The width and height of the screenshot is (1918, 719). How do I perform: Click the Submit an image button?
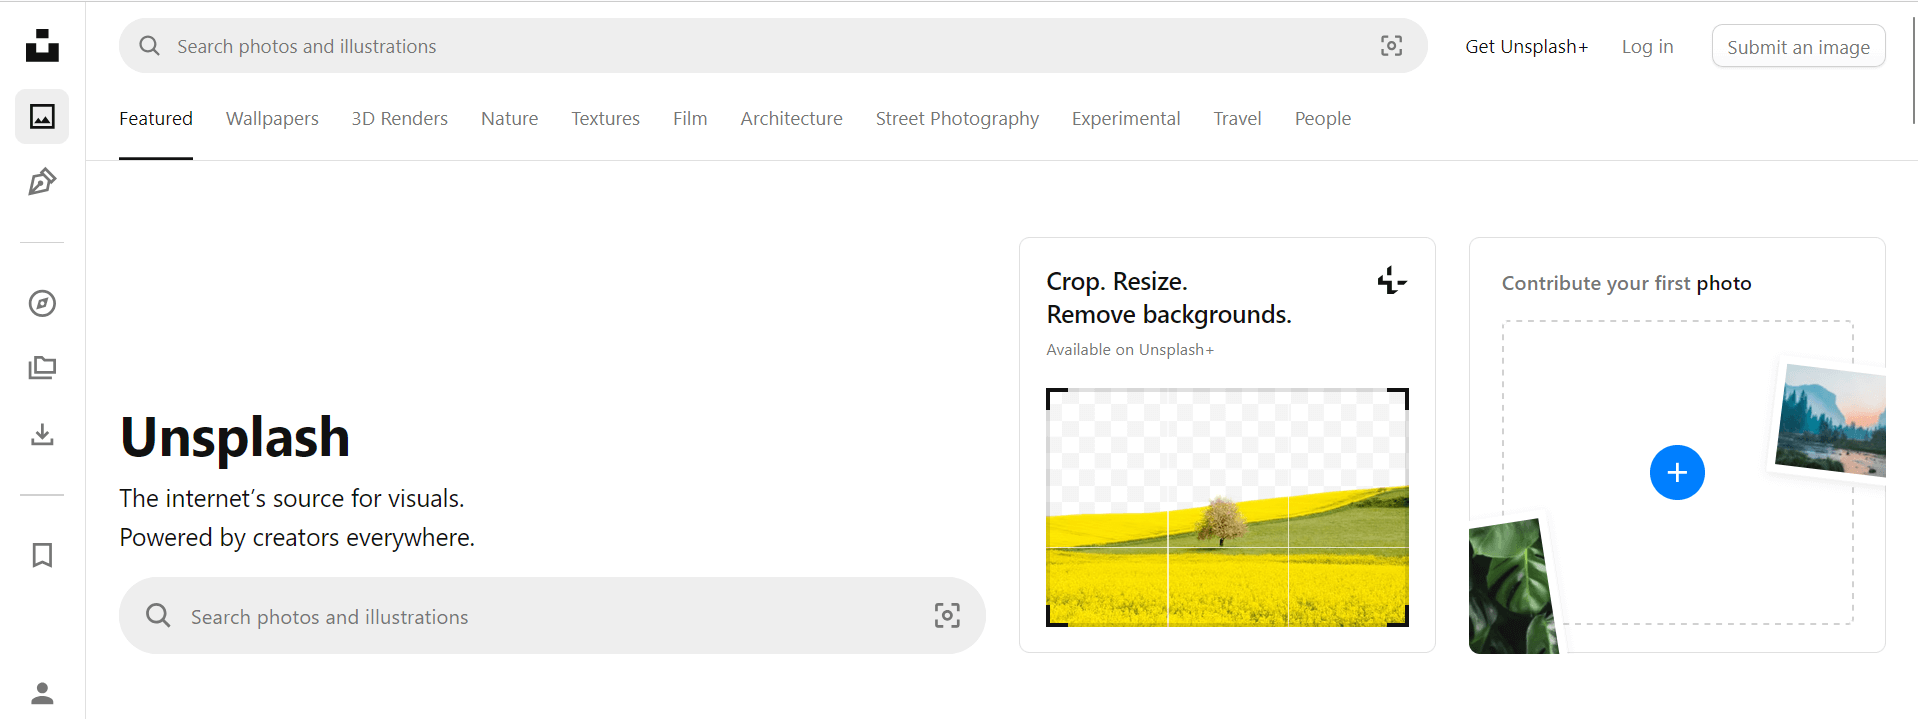[1797, 47]
